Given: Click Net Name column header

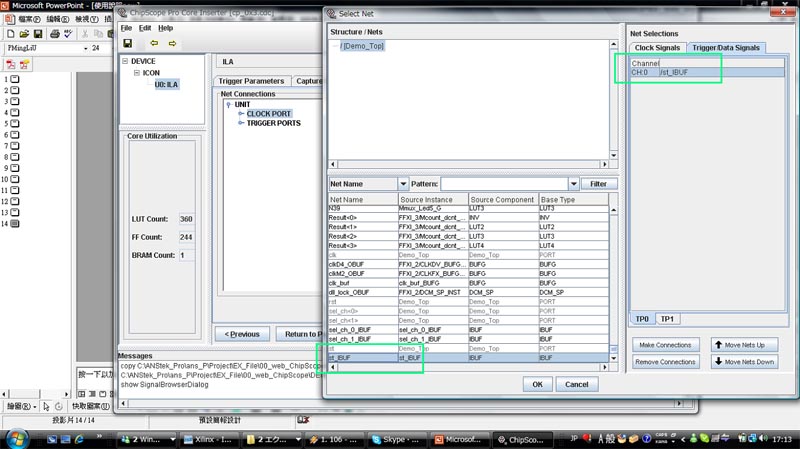Looking at the screenshot, I should [x=363, y=199].
